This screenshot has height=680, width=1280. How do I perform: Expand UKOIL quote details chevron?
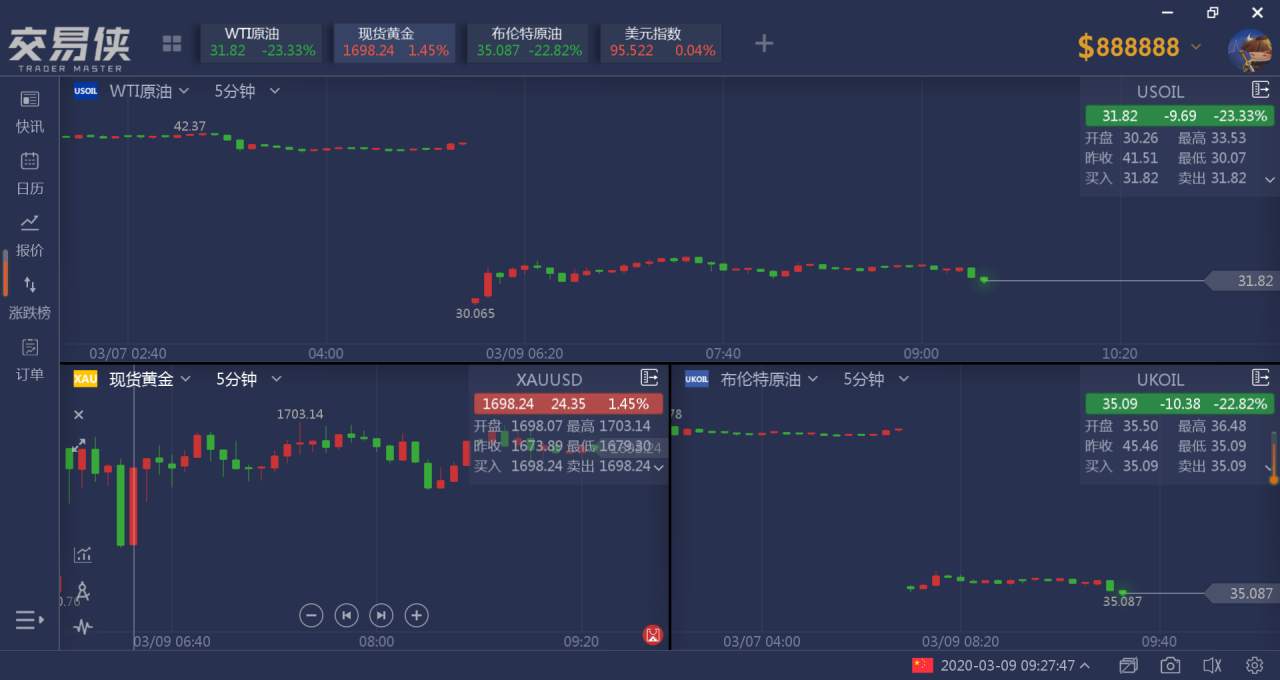point(1269,467)
